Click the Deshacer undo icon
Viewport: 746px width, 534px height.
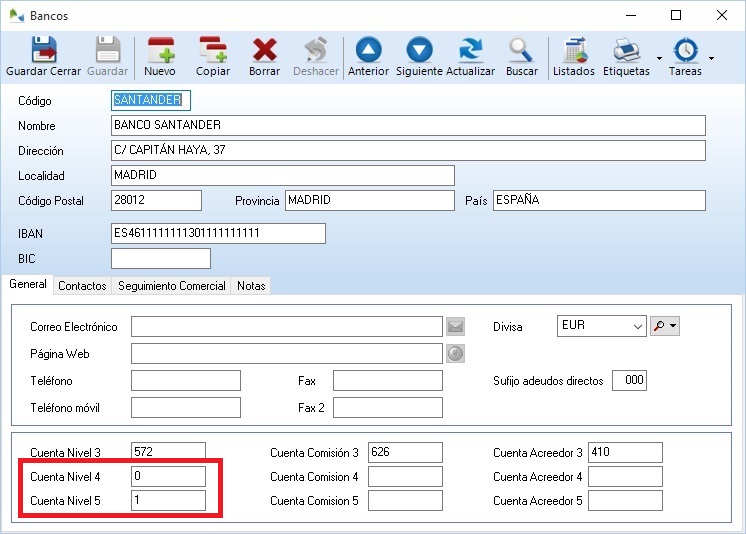[316, 49]
